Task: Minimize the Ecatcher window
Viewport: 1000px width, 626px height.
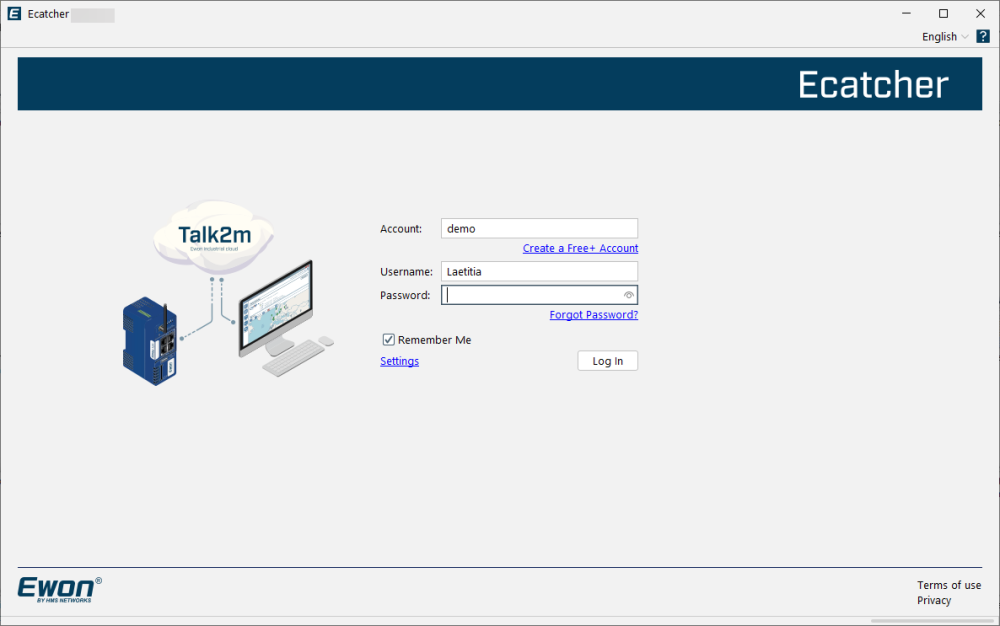Action: [906, 14]
